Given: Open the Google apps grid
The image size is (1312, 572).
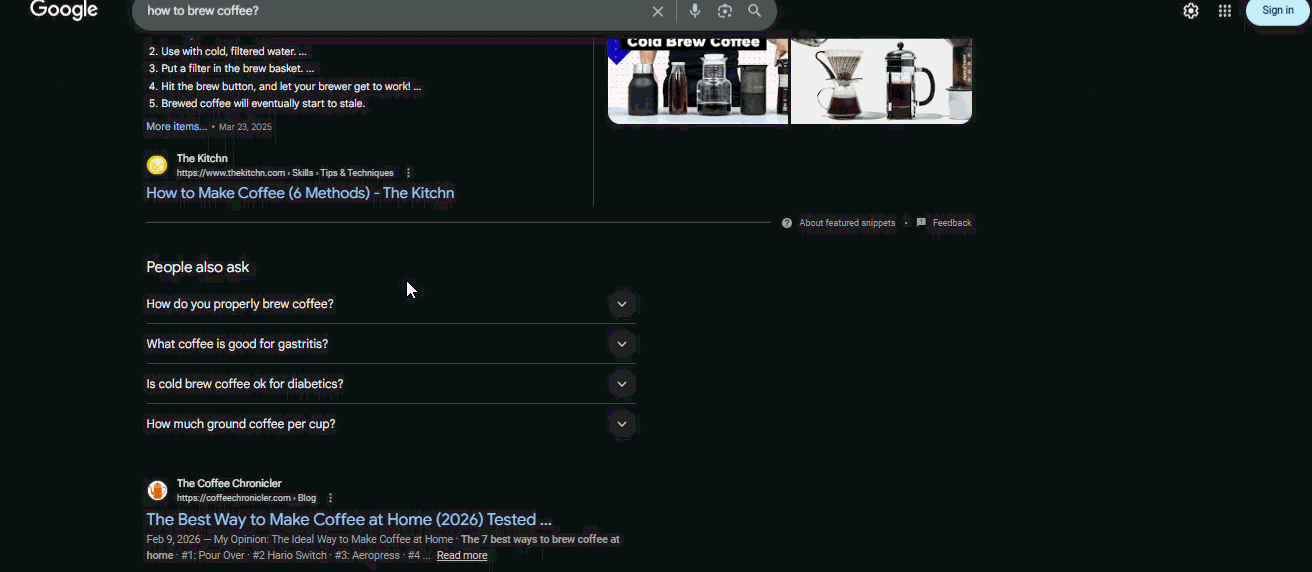Looking at the screenshot, I should click(1225, 11).
